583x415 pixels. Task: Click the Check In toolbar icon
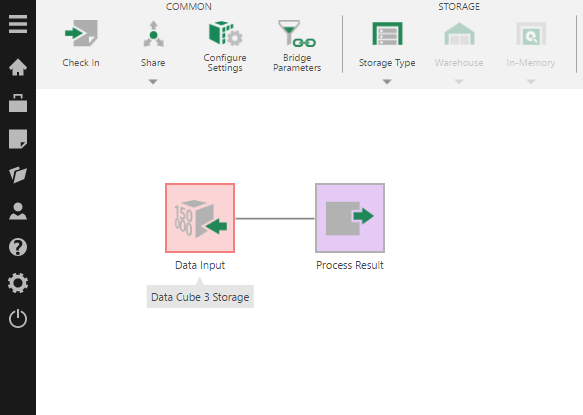(81, 33)
